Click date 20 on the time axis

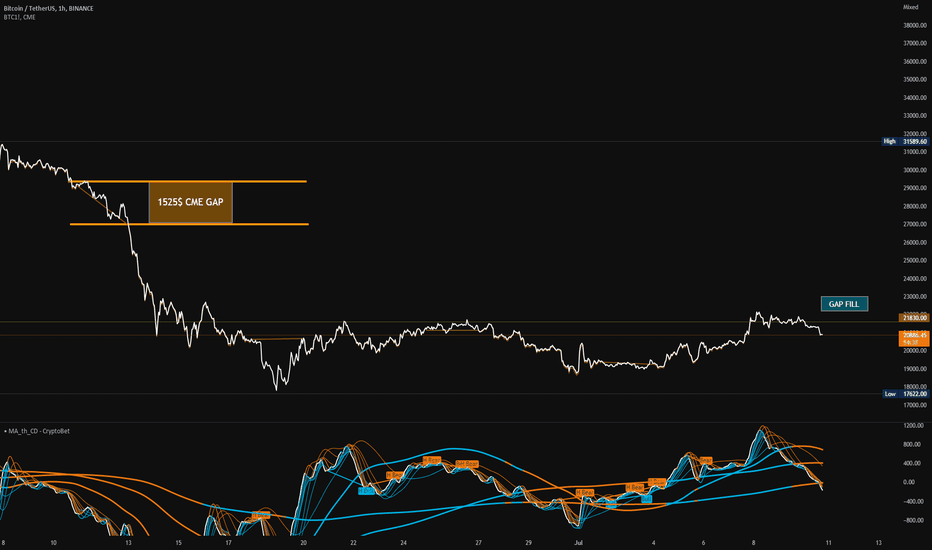click(303, 543)
